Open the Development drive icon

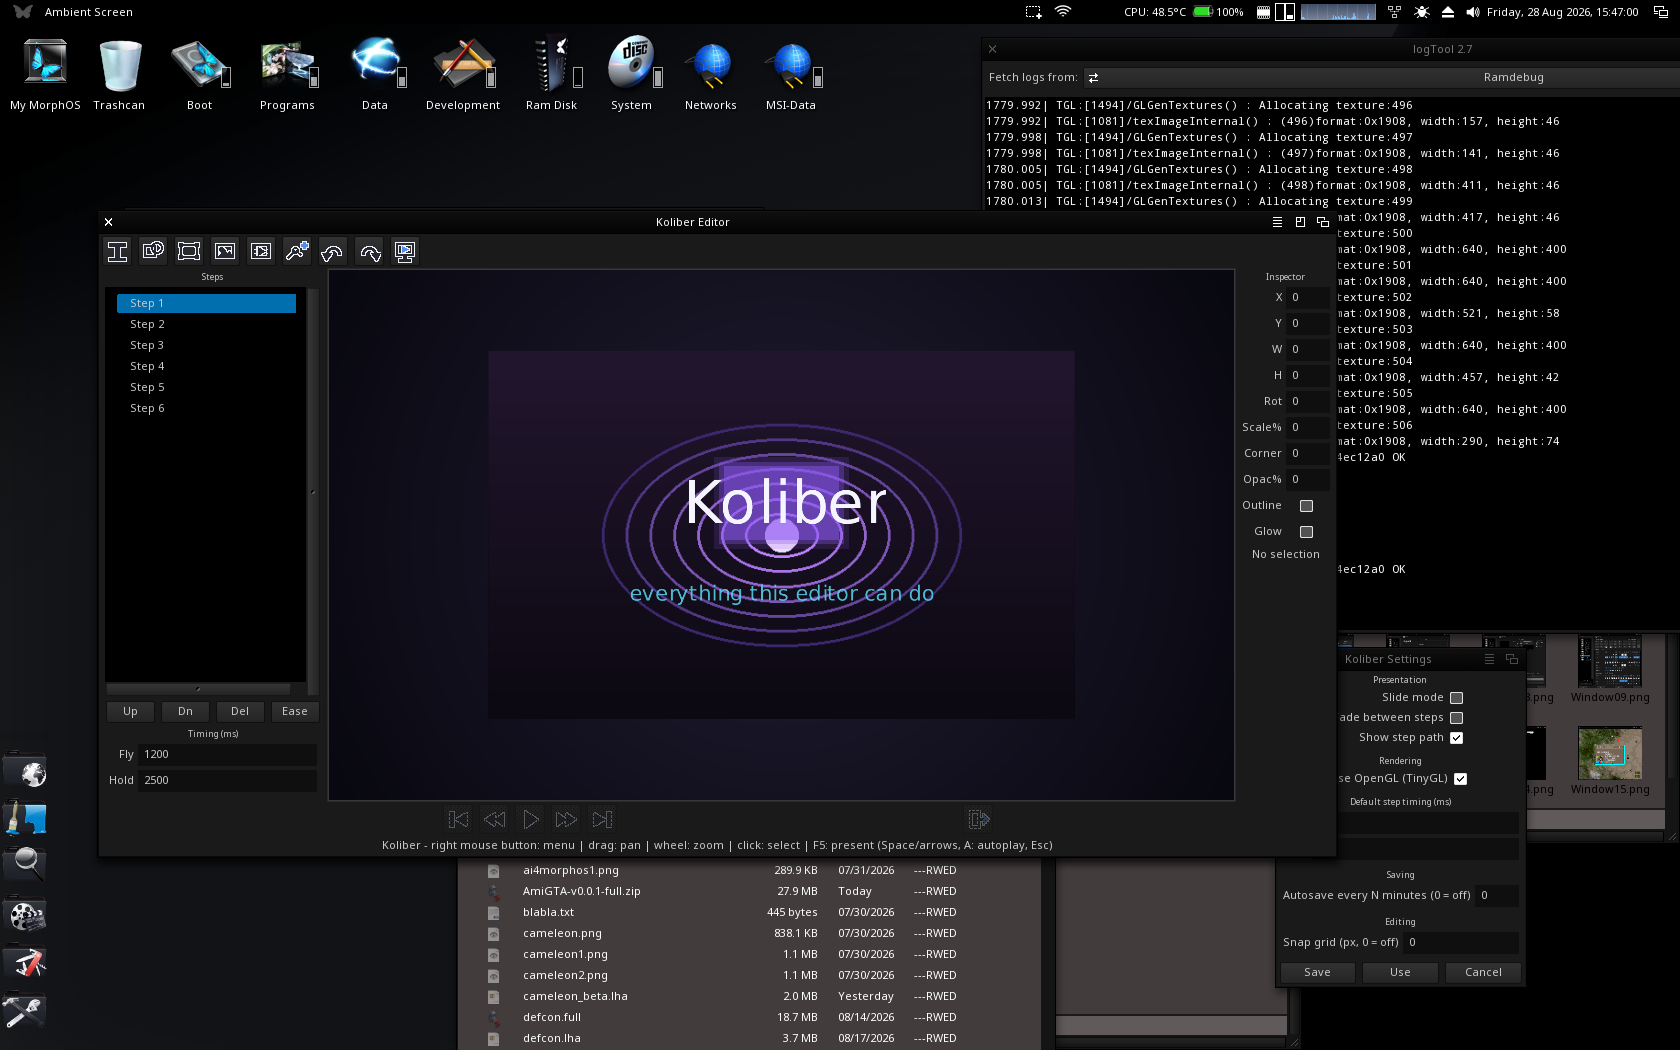pos(463,75)
